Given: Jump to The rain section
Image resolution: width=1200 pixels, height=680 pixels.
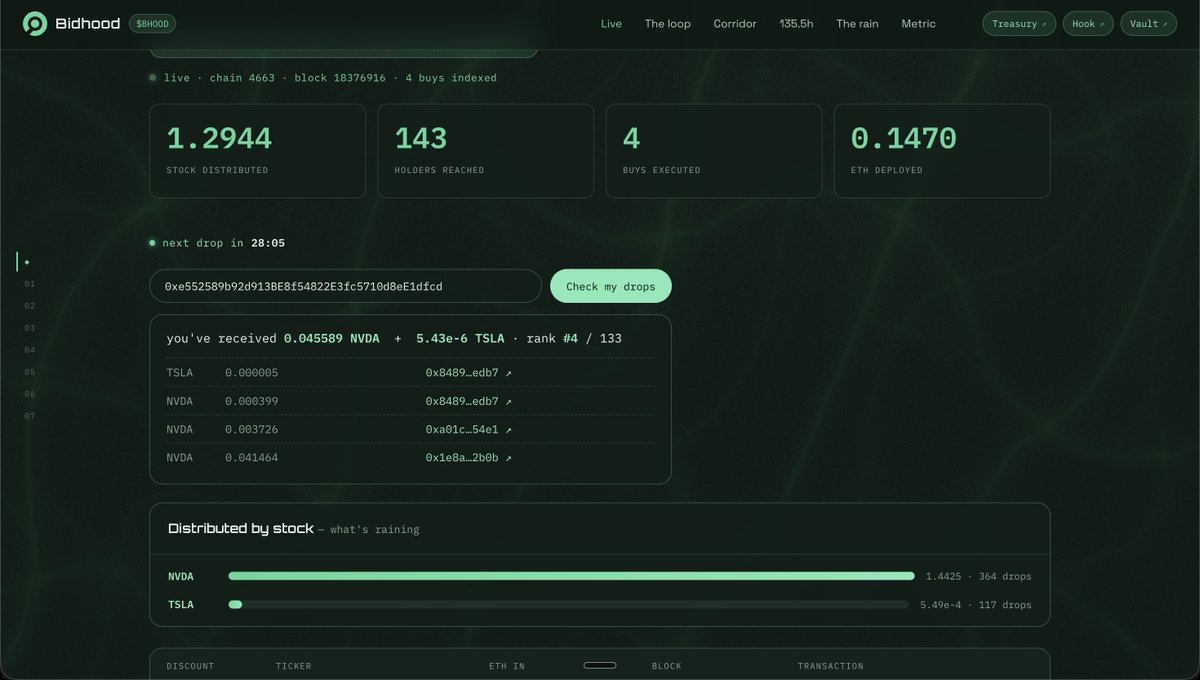Looking at the screenshot, I should tap(857, 24).
